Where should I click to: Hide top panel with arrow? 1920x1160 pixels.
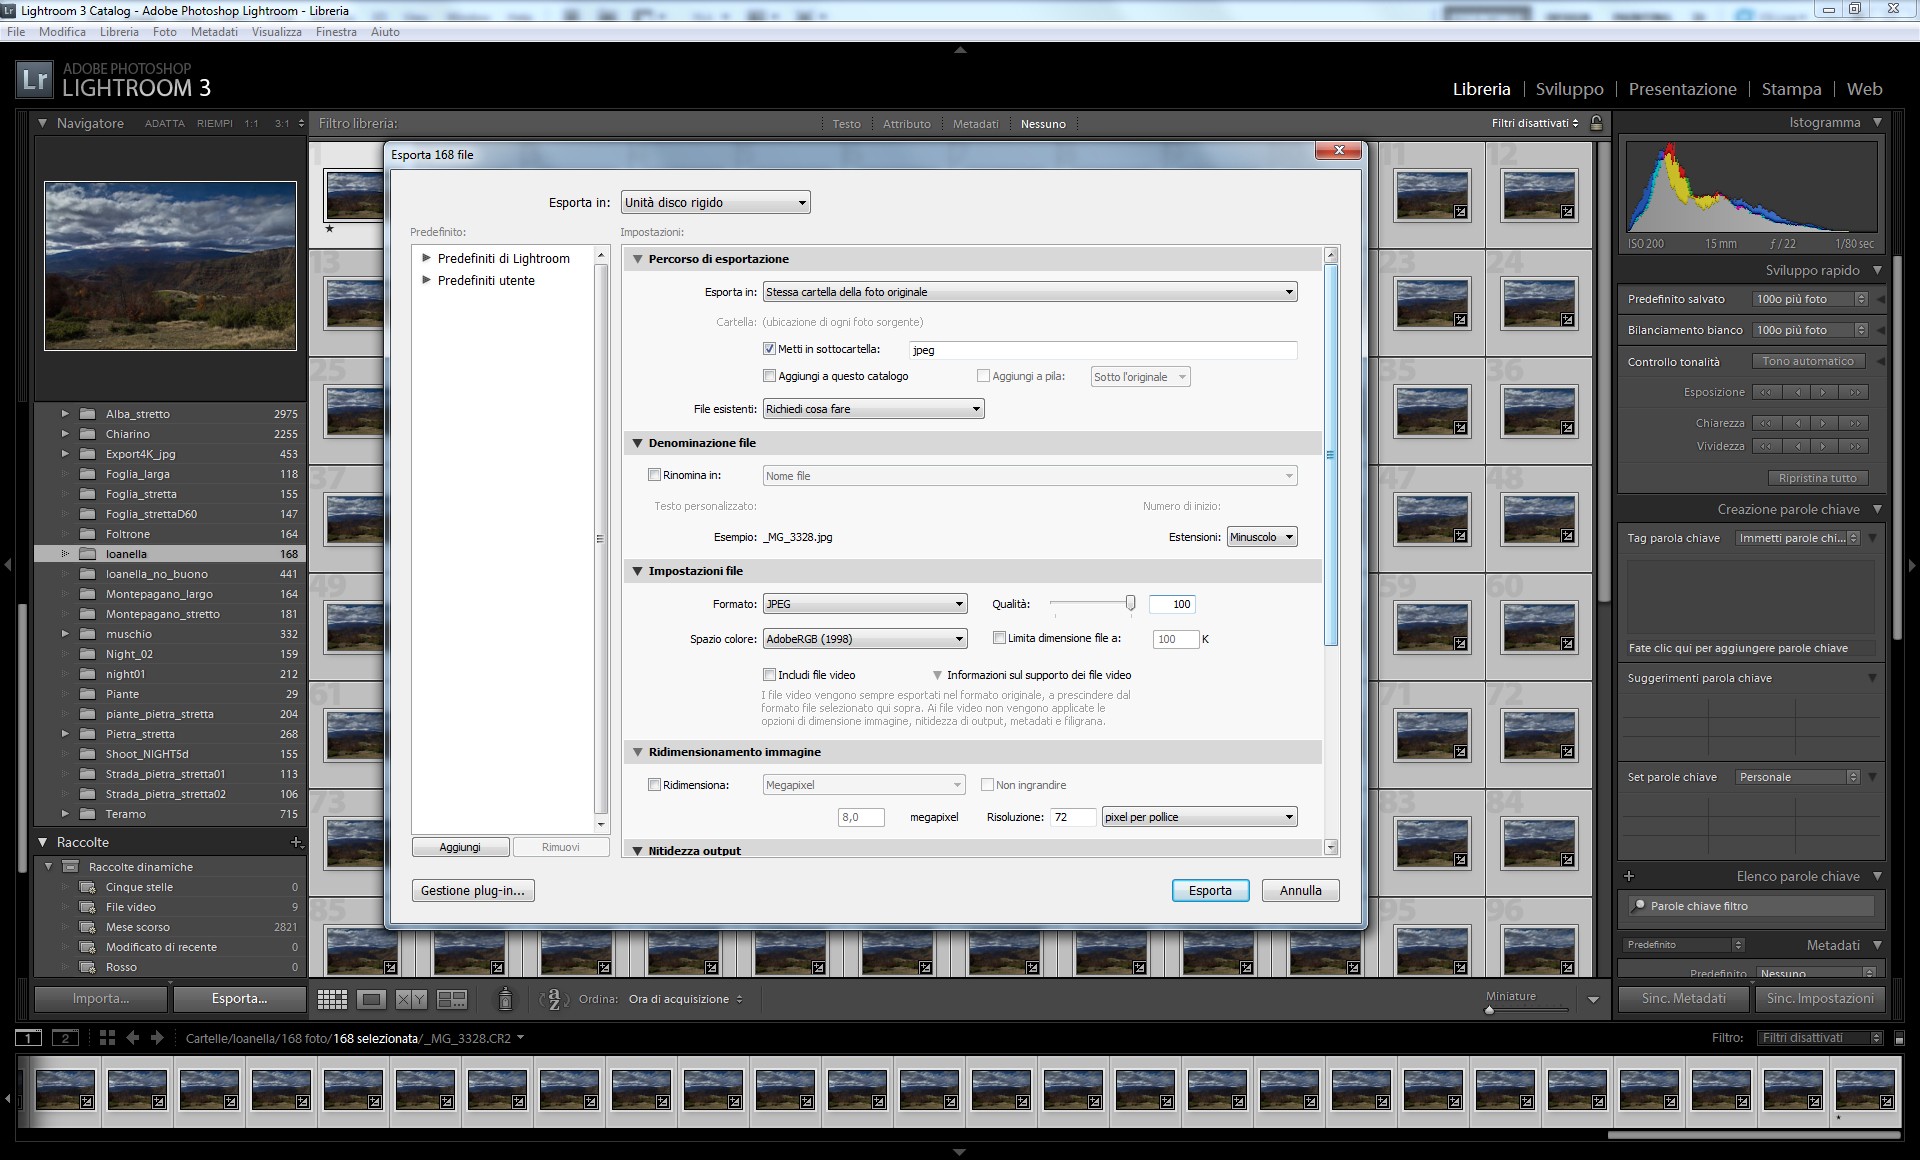tap(960, 49)
